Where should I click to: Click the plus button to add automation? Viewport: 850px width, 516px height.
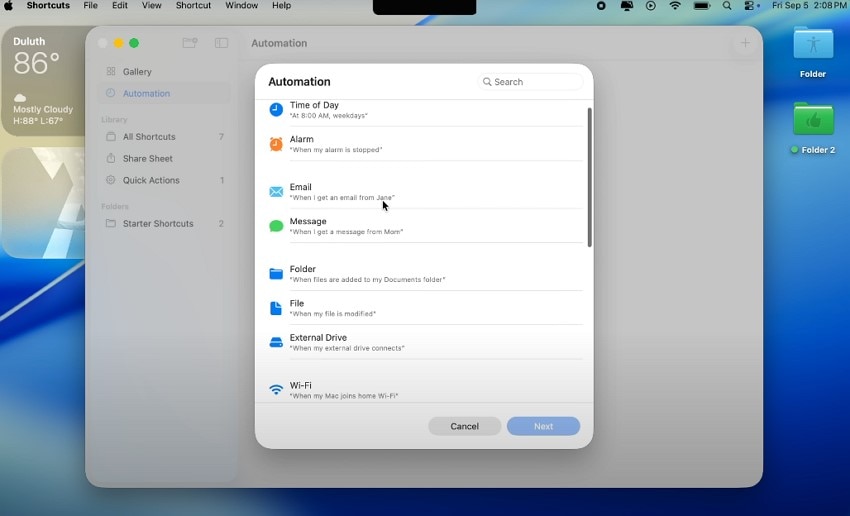pyautogui.click(x=745, y=43)
